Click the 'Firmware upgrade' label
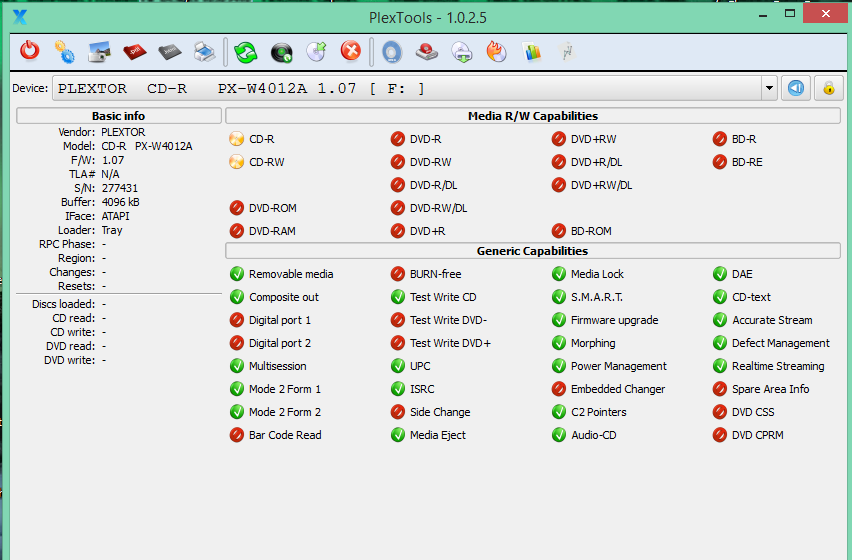This screenshot has height=560, width=852. (615, 320)
